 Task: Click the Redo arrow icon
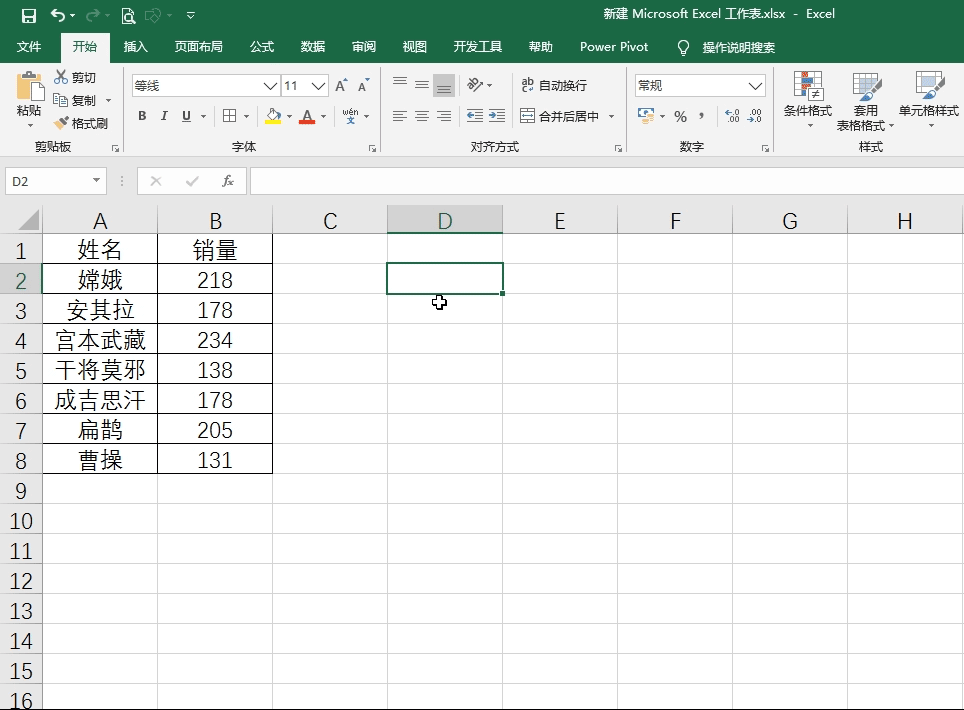[92, 15]
